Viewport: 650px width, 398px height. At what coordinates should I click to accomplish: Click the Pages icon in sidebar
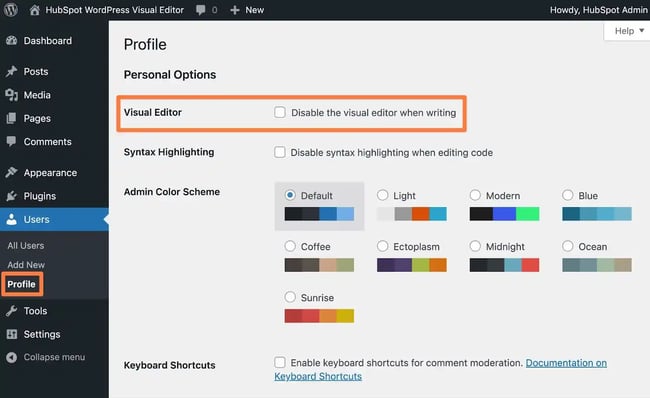click(x=12, y=118)
